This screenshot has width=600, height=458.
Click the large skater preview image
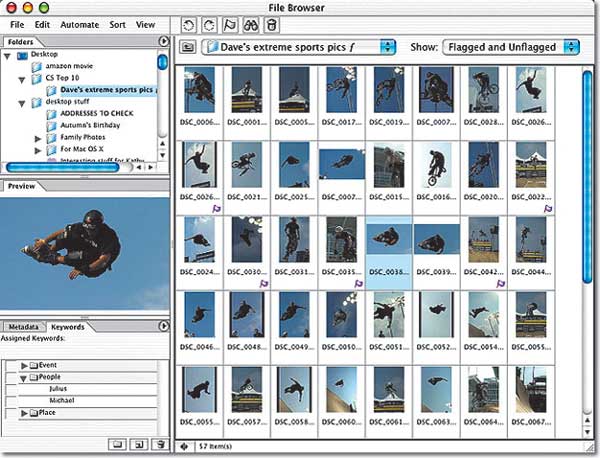(x=85, y=254)
